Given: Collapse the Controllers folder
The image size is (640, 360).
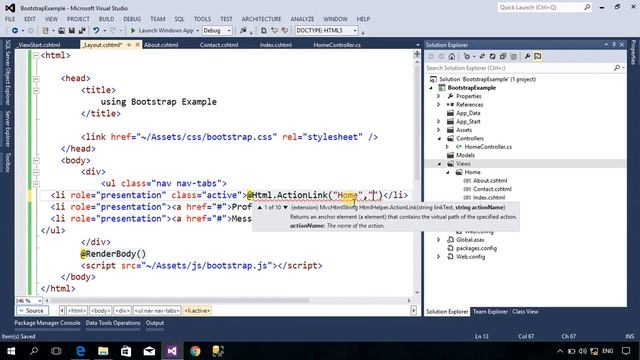Looking at the screenshot, I should tap(439, 138).
